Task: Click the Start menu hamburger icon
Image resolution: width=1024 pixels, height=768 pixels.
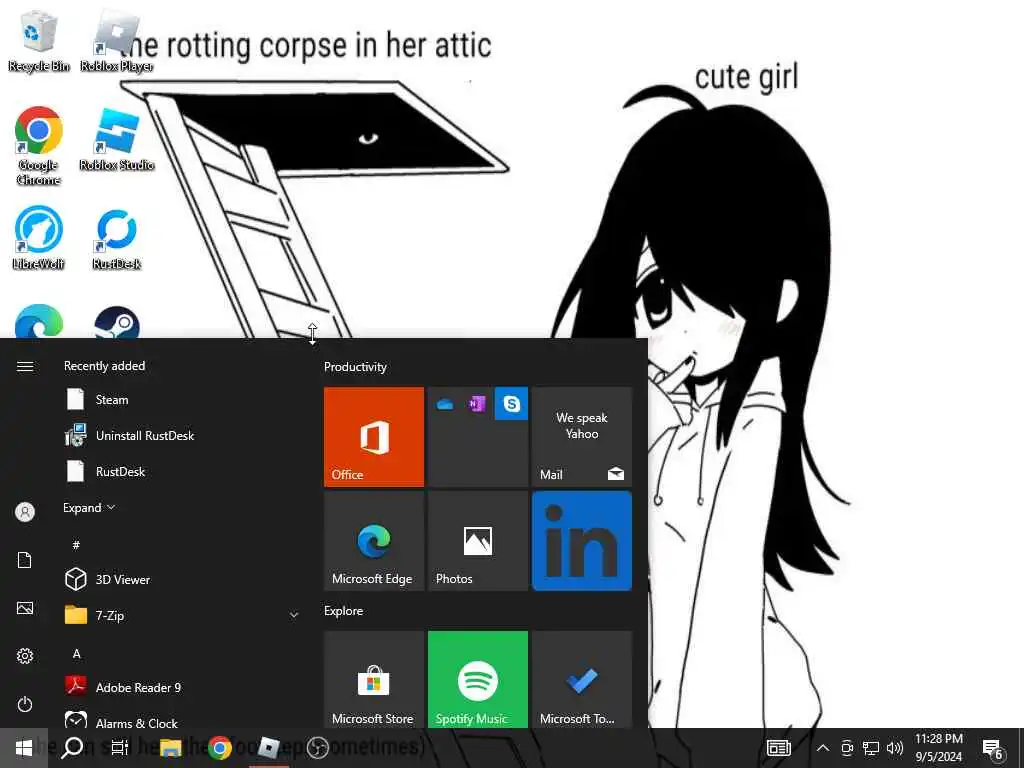Action: pos(25,366)
